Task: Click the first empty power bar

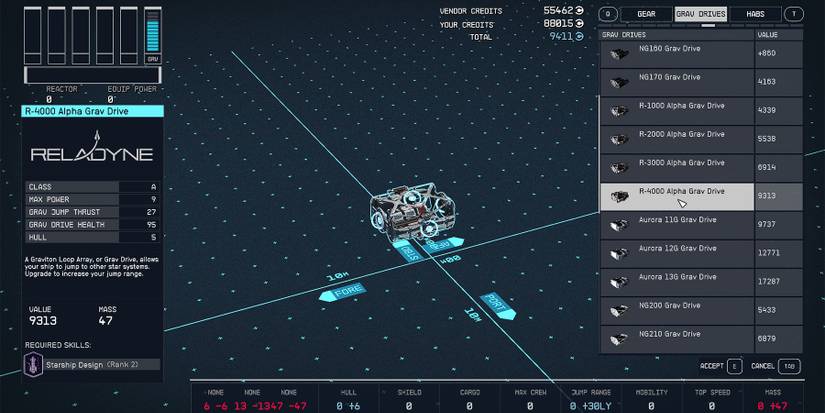Action: (33, 35)
